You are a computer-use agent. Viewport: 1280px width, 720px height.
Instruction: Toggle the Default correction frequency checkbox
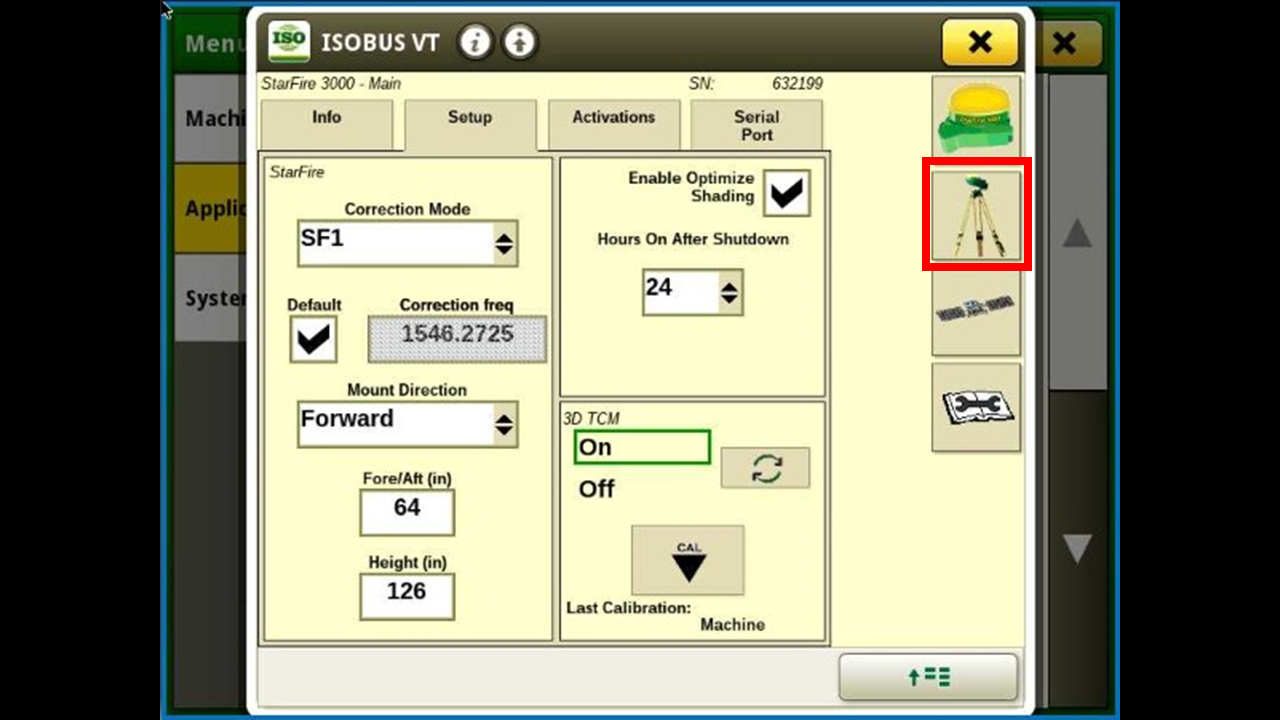313,340
